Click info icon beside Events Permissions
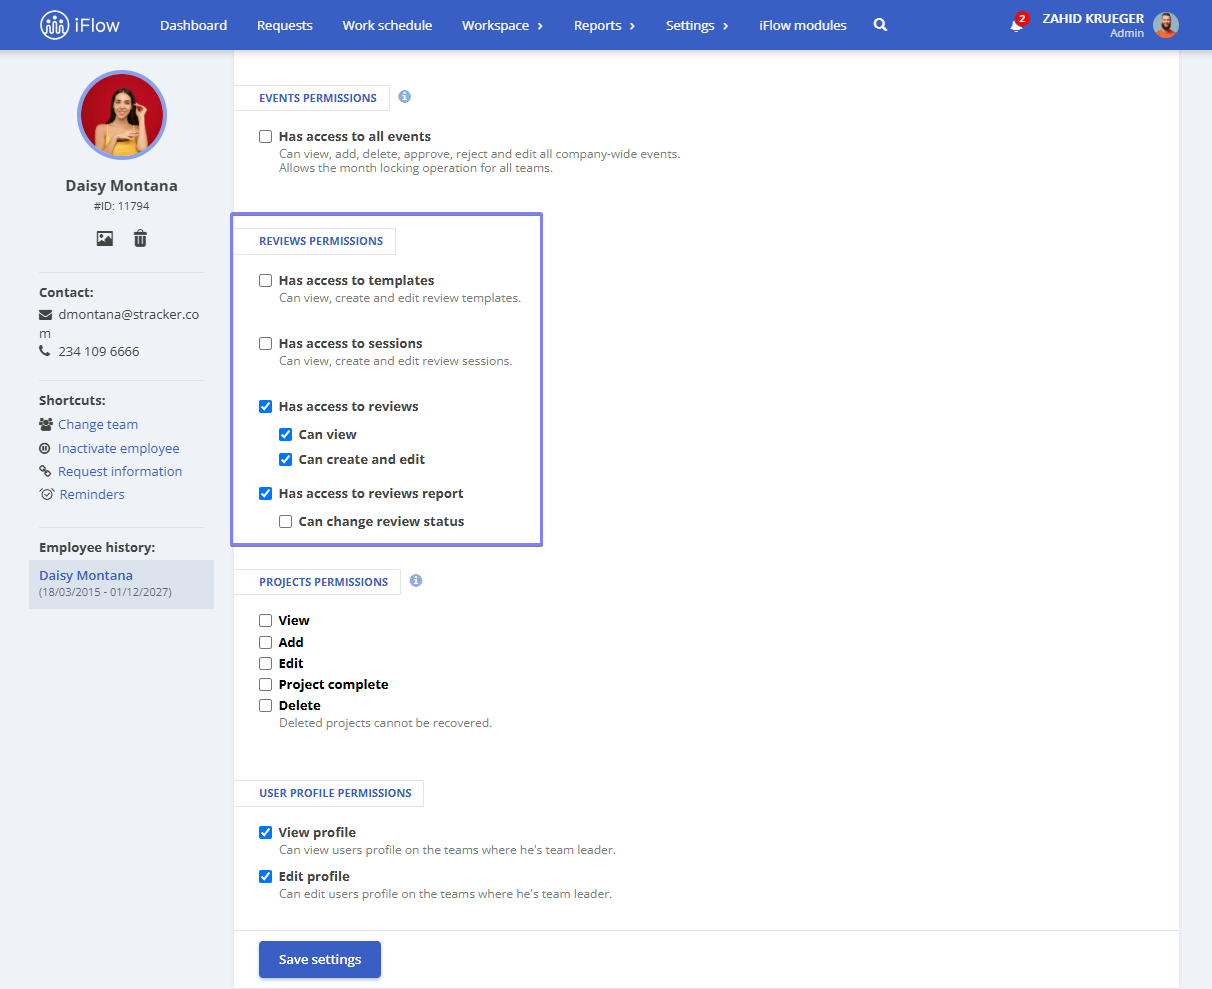 tap(404, 97)
